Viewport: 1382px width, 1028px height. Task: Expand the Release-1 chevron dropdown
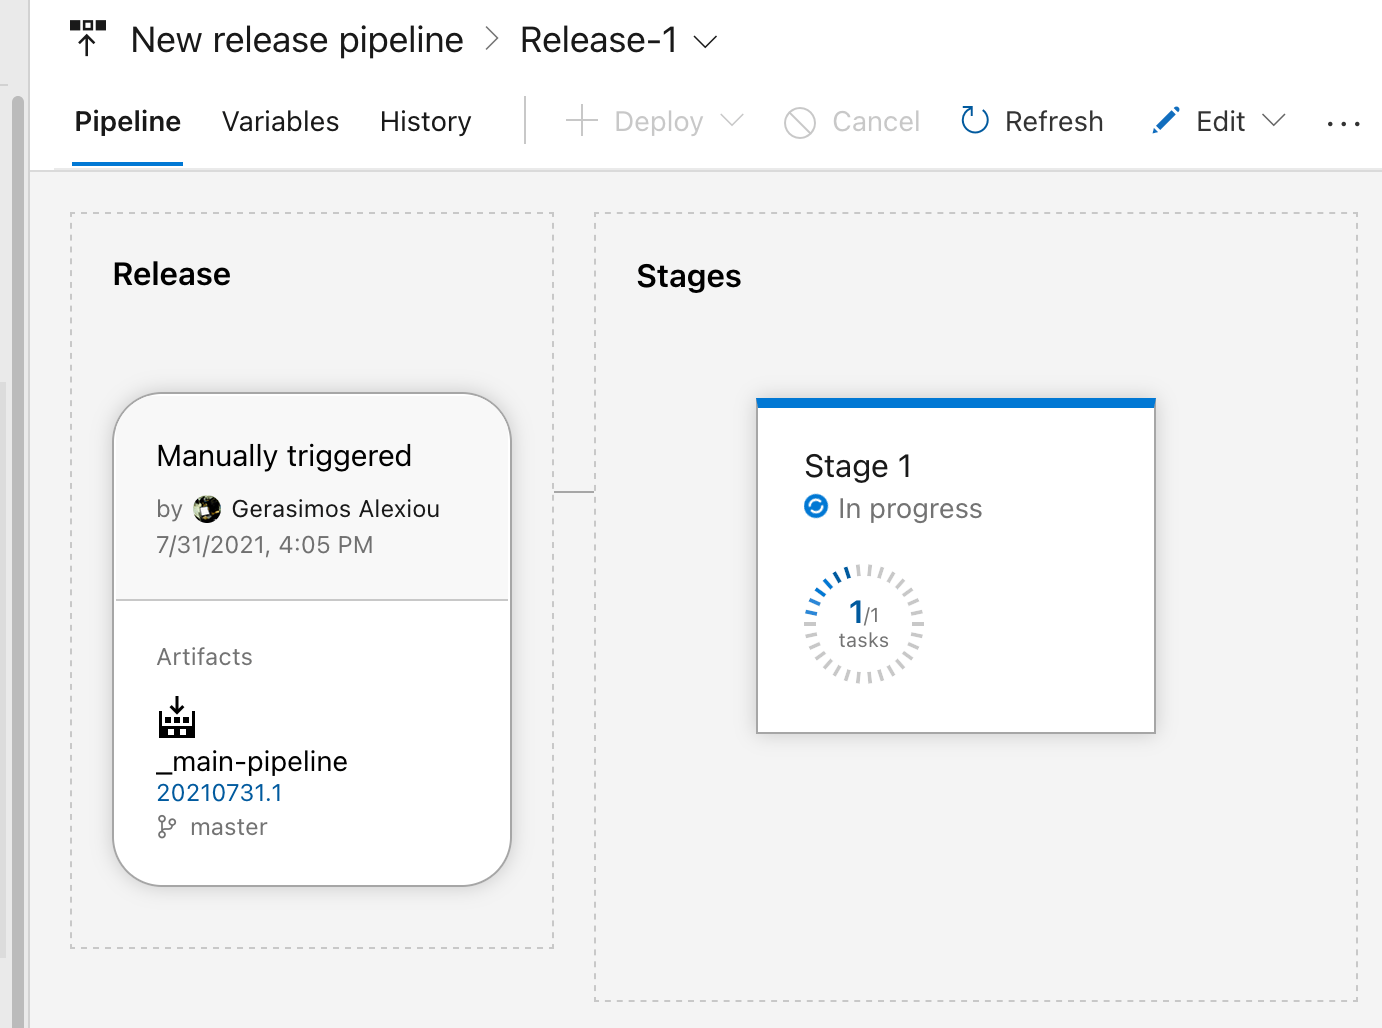click(x=706, y=41)
